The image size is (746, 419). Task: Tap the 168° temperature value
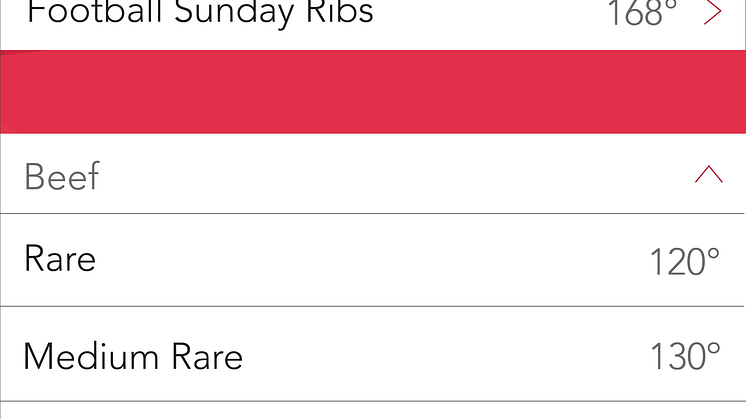[642, 13]
